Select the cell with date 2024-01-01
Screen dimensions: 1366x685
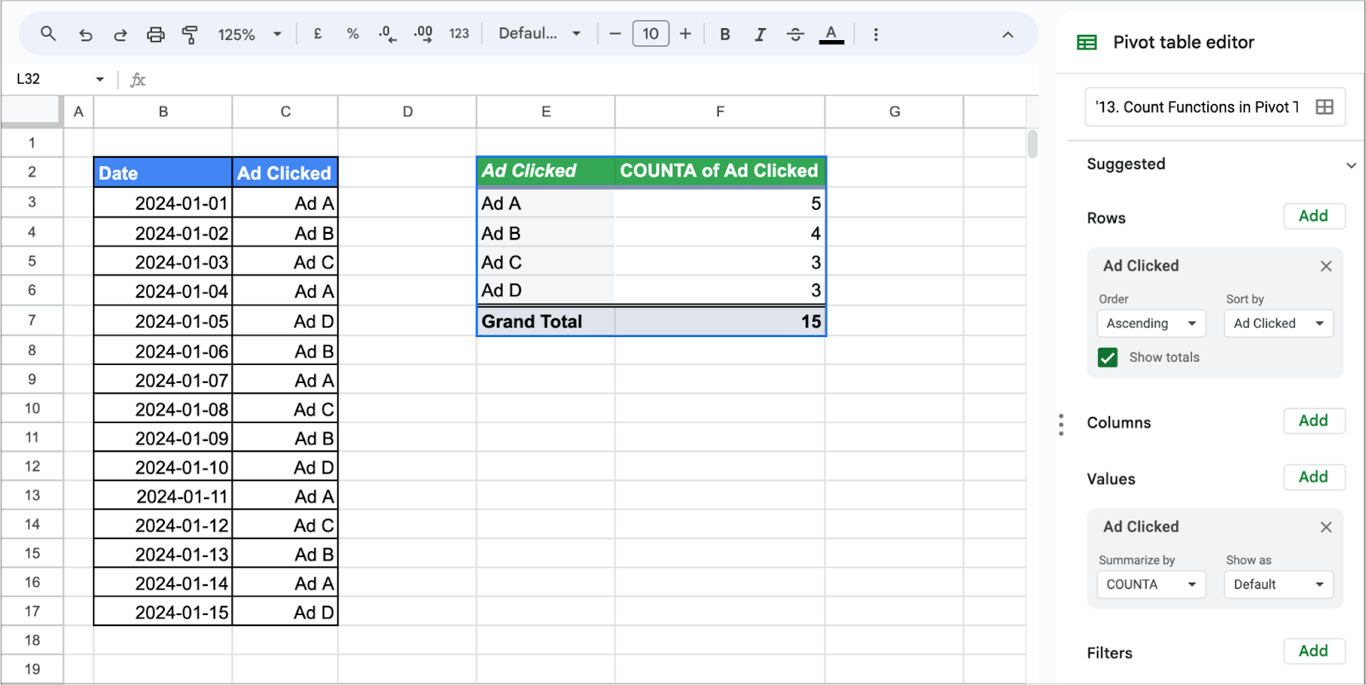tap(163, 203)
